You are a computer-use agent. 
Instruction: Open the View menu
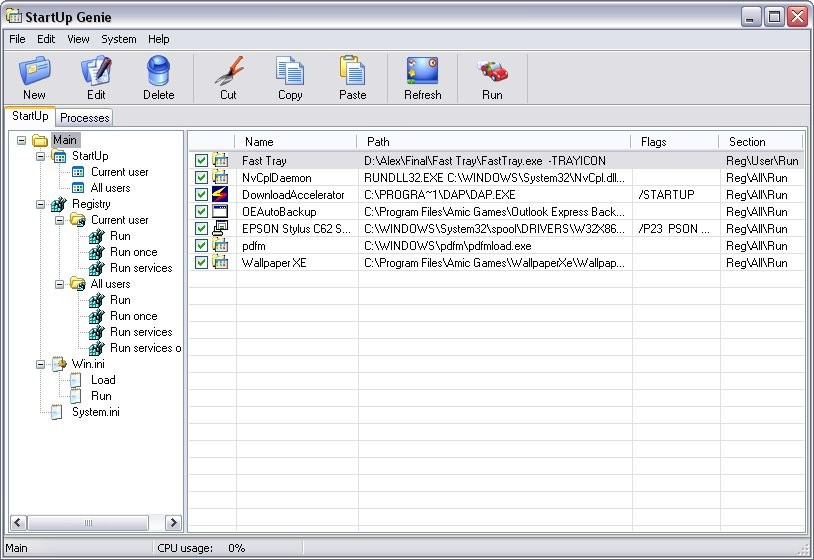78,39
